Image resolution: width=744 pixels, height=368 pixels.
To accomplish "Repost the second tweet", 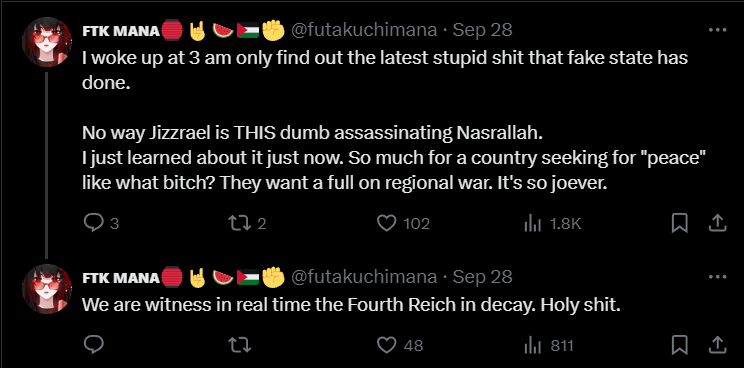I will [x=240, y=345].
